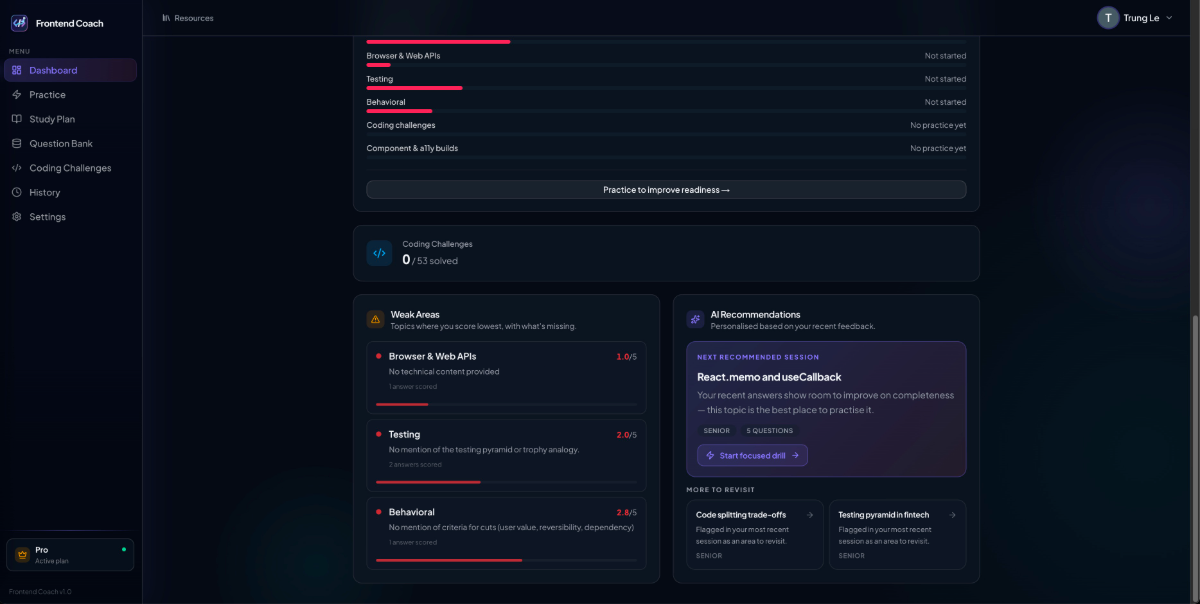
Task: Click the Question Bank database icon
Action: pyautogui.click(x=17, y=144)
